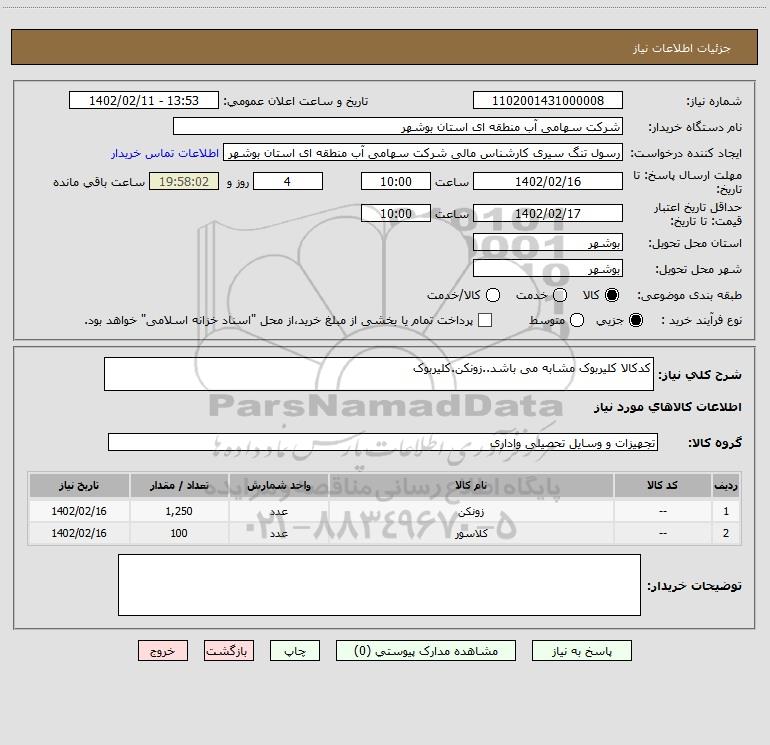Click the شرح کلی نیاز text area

(x=379, y=374)
